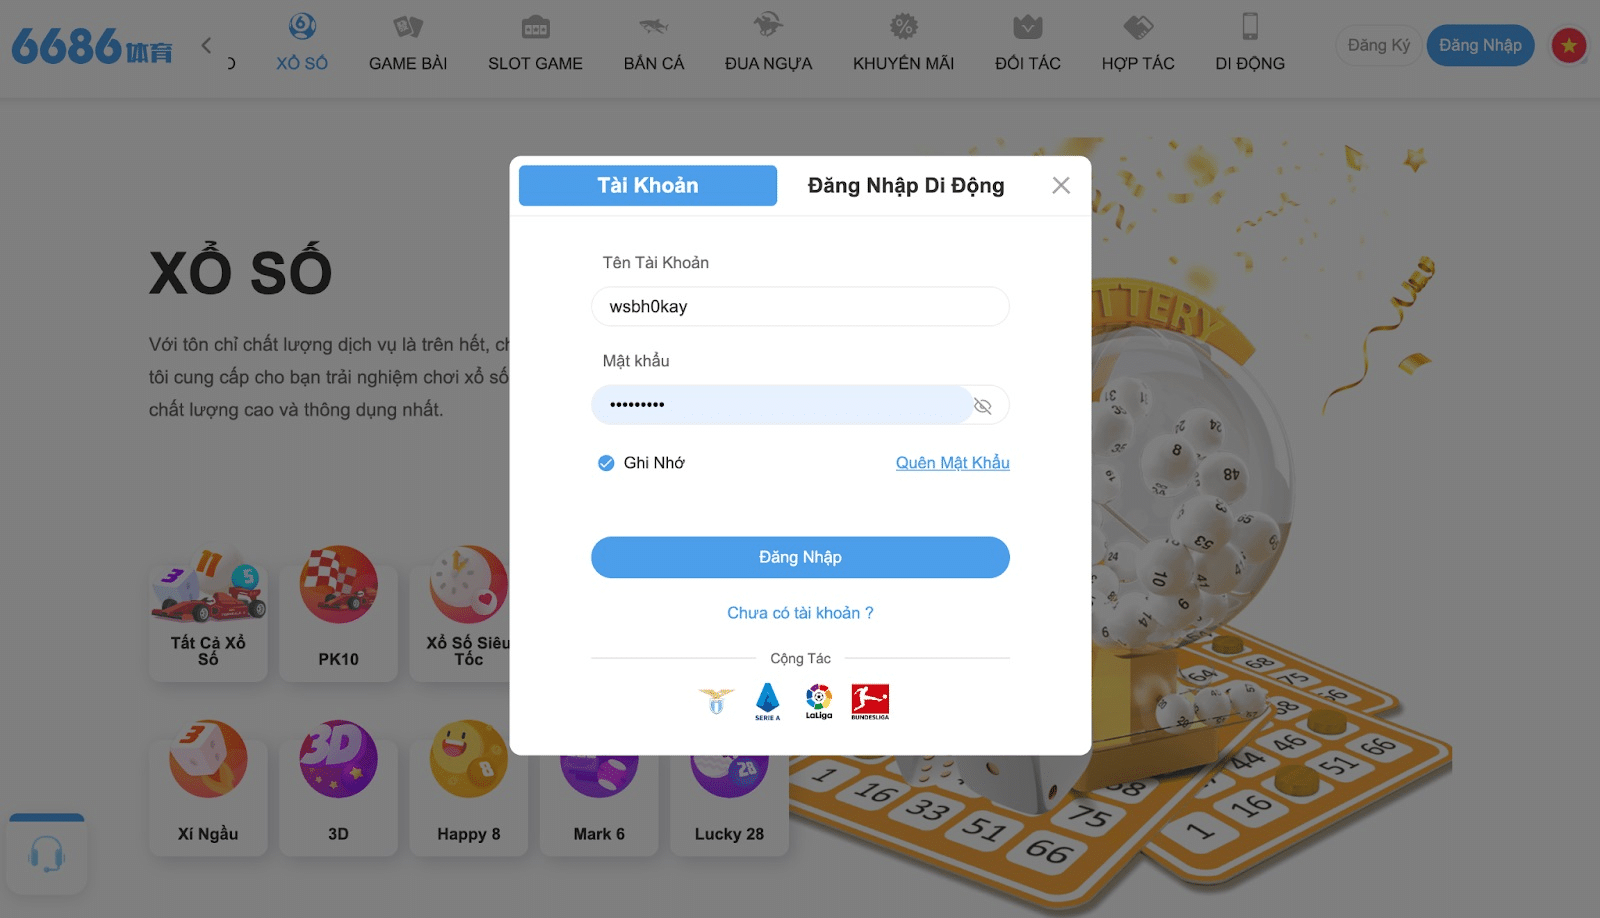Select the 3D lottery game icon
This screenshot has width=1600, height=918.
[338, 785]
